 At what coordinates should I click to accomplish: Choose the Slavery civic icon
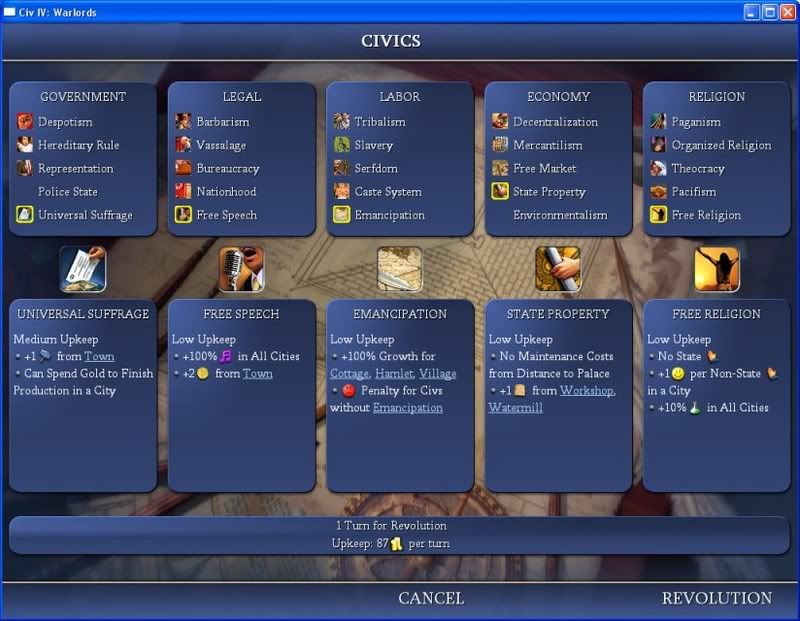point(341,145)
